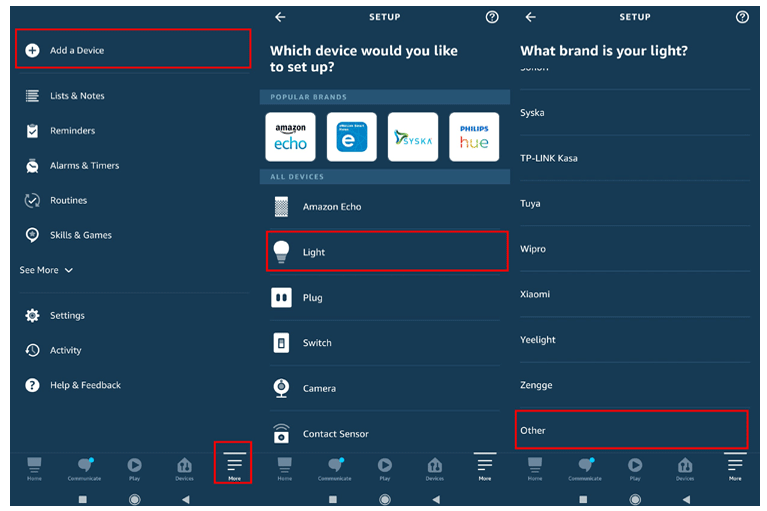The width and height of the screenshot is (767, 511).
Task: Select Switch device type
Action: pyautogui.click(x=385, y=343)
